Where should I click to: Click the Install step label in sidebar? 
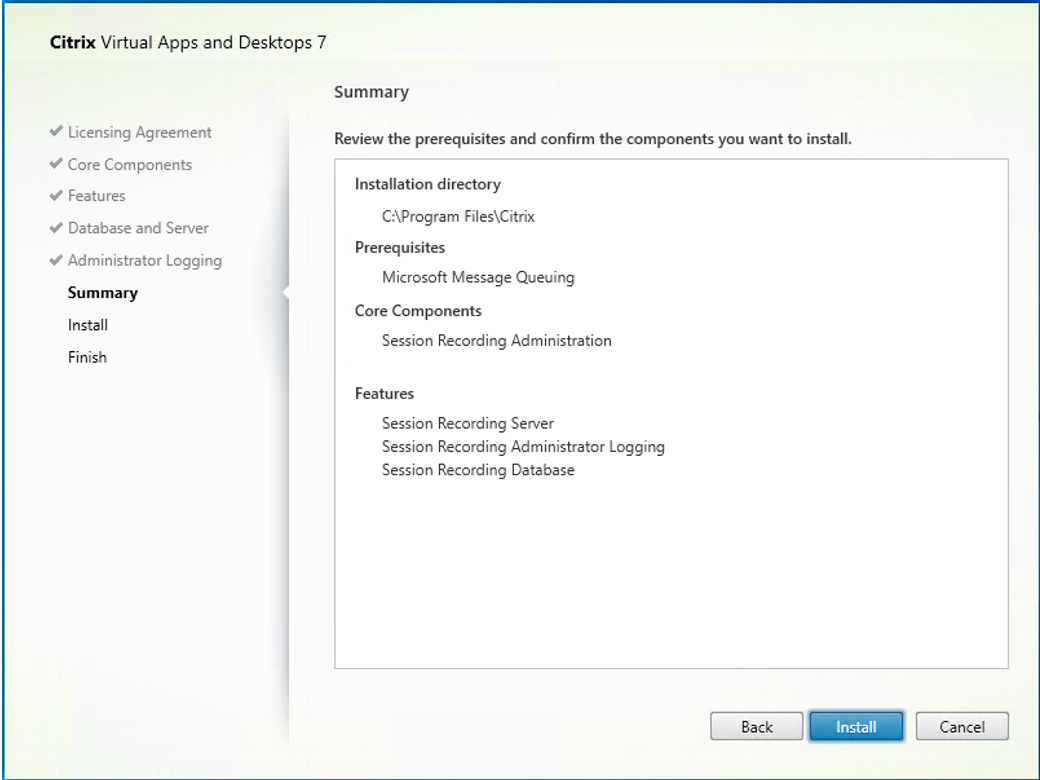pyautogui.click(x=88, y=325)
